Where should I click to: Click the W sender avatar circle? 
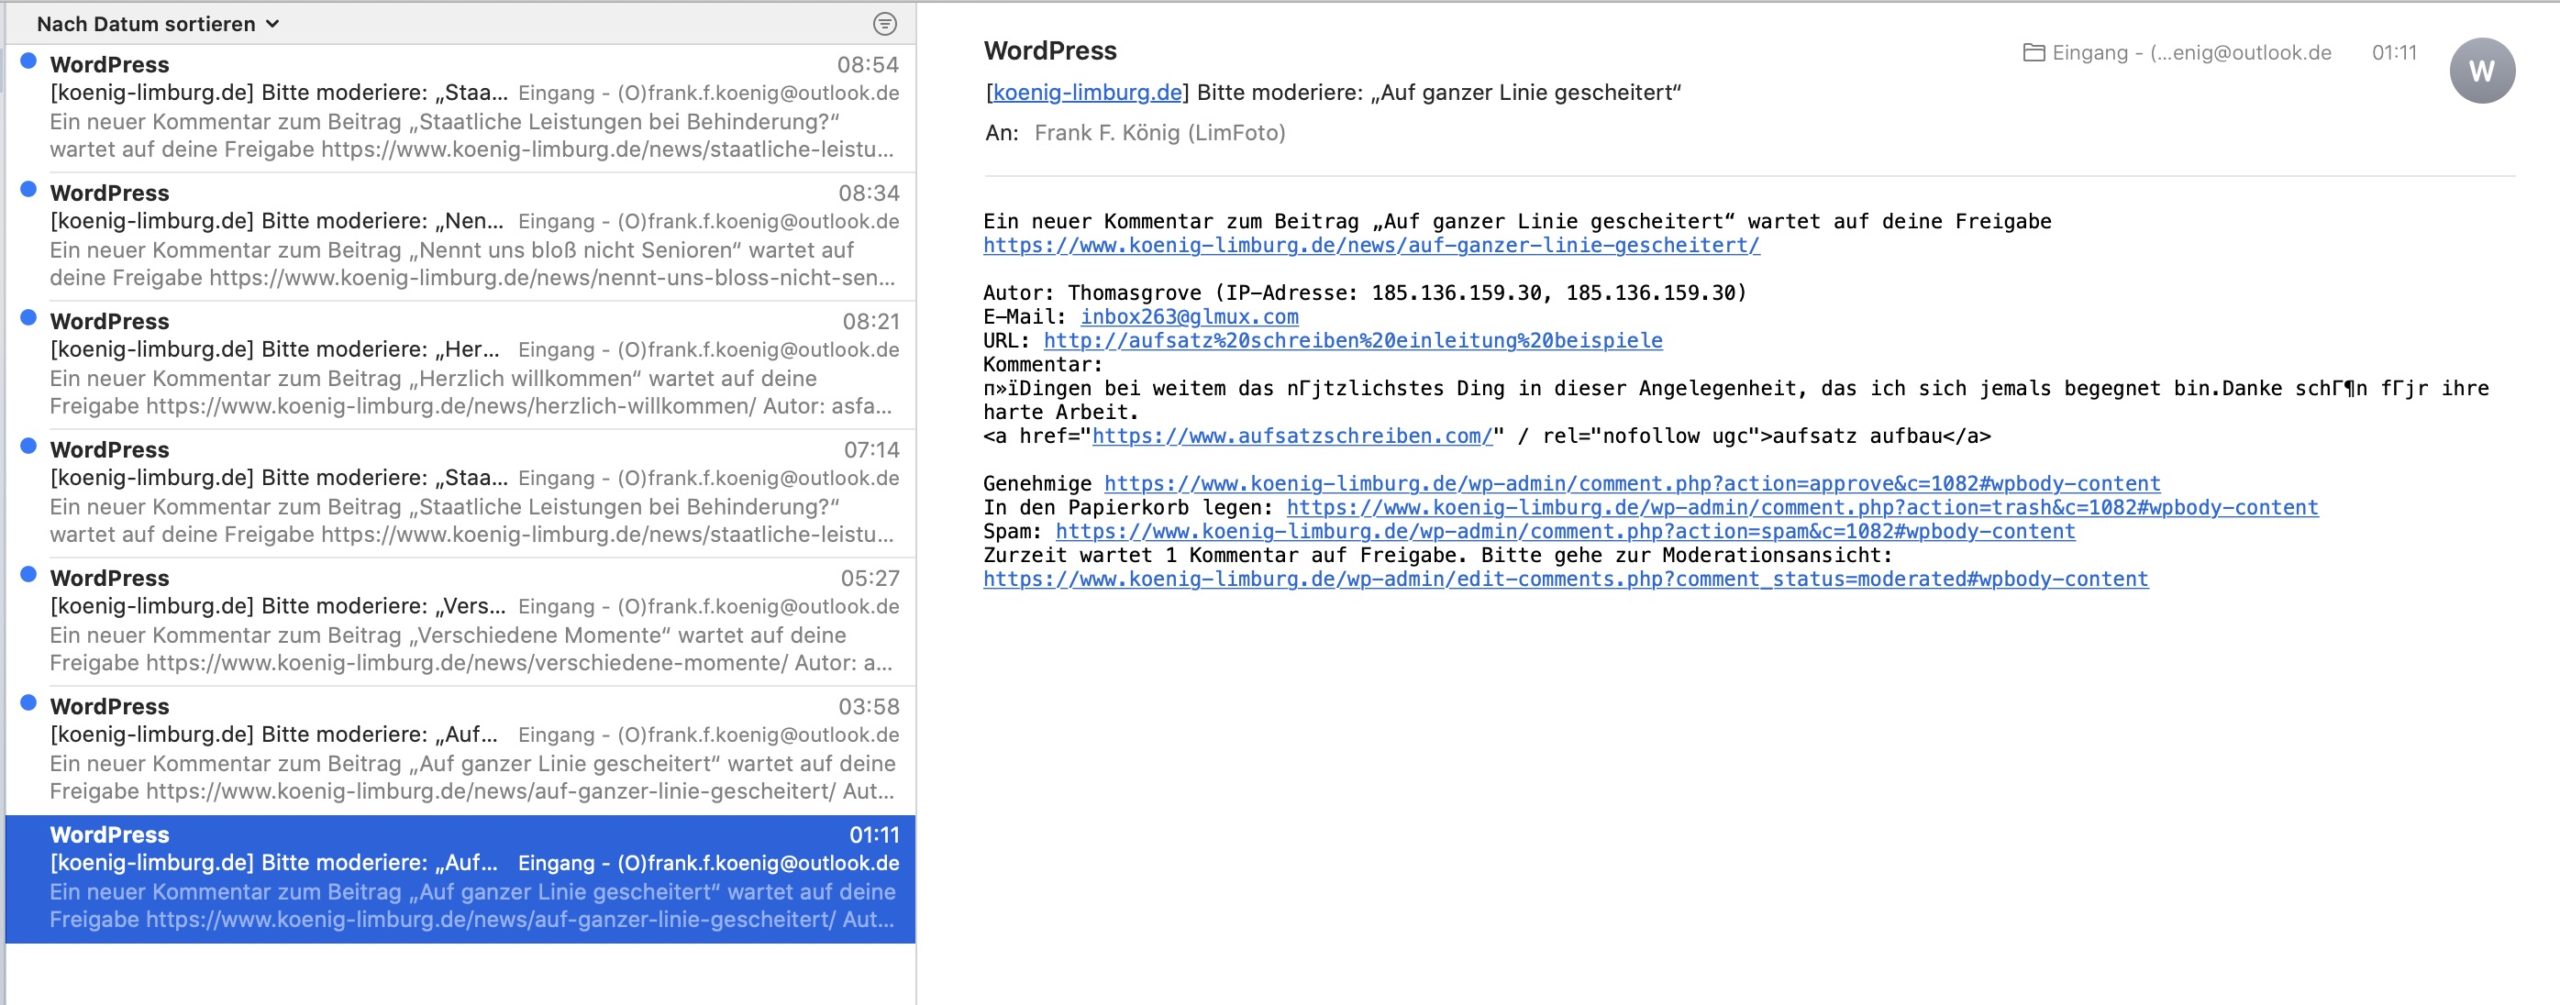pyautogui.click(x=2482, y=71)
